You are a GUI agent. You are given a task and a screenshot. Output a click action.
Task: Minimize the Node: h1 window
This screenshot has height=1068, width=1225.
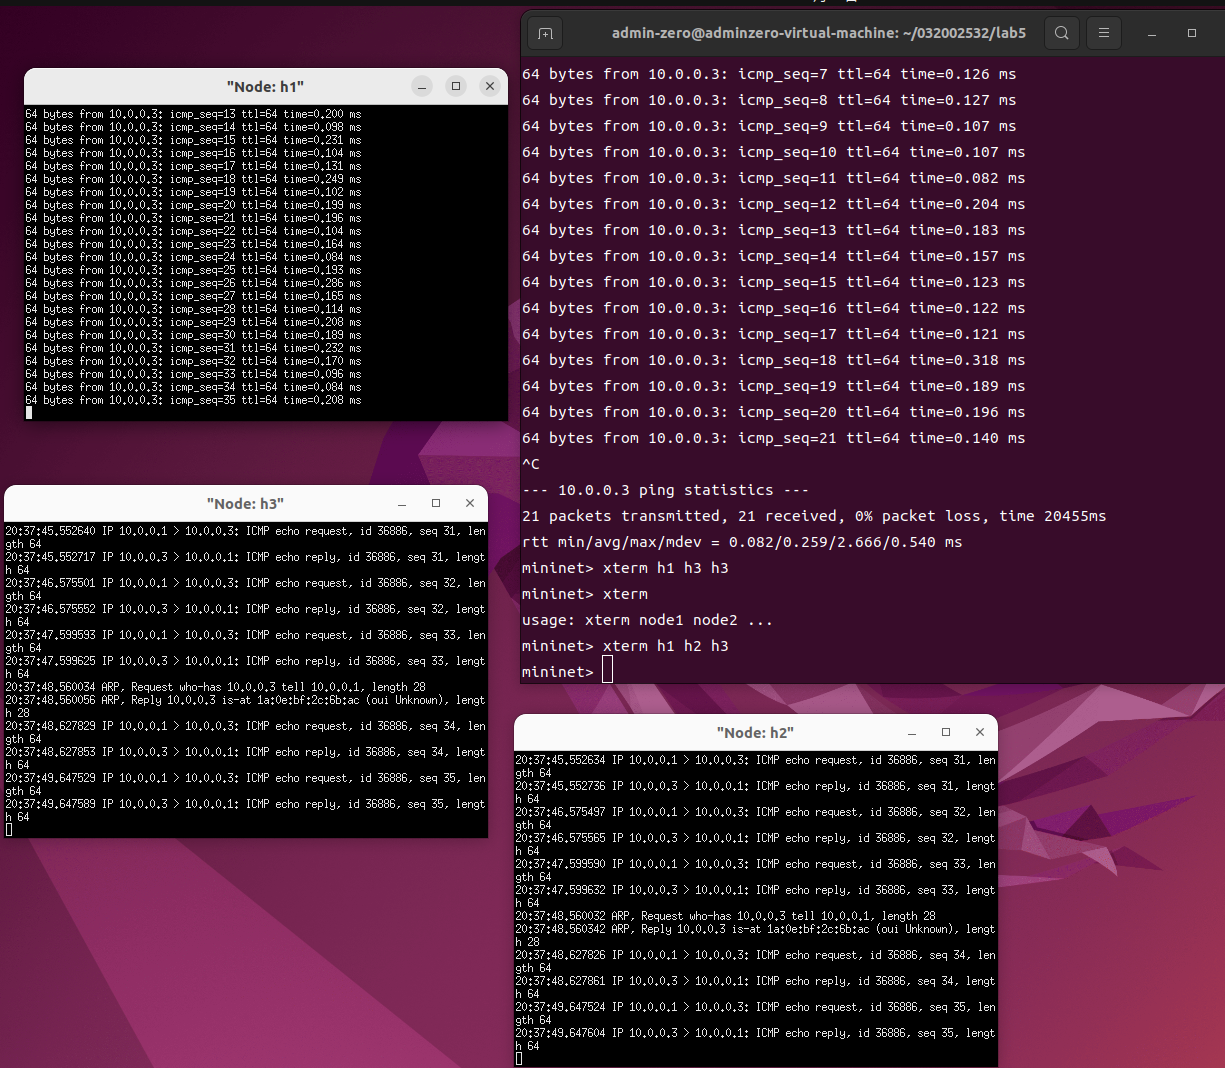pyautogui.click(x=422, y=87)
